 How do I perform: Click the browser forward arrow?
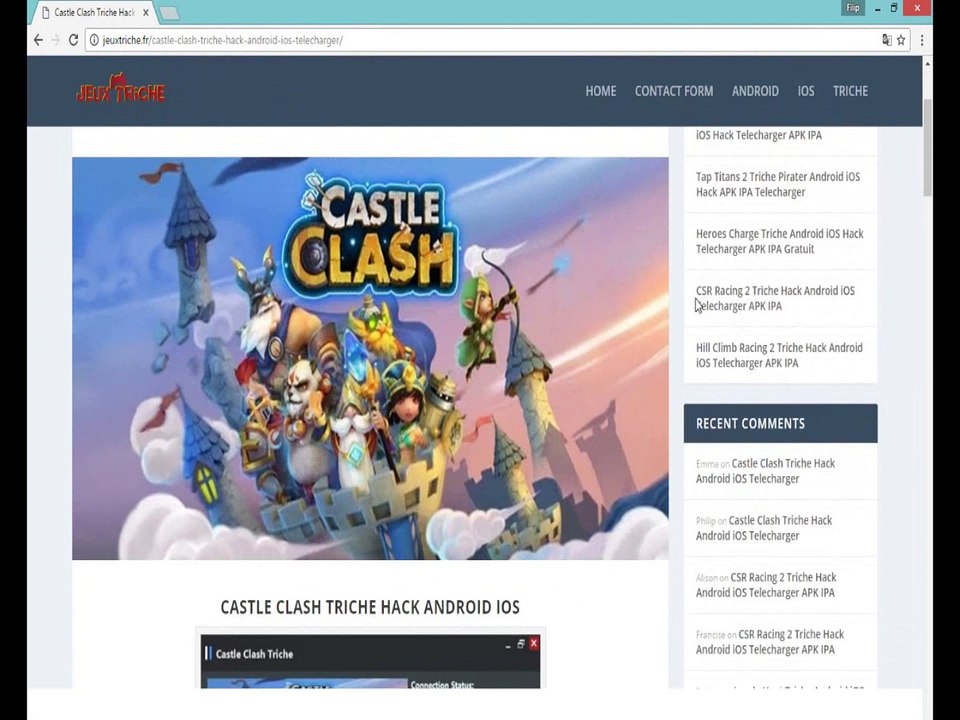tap(56, 40)
